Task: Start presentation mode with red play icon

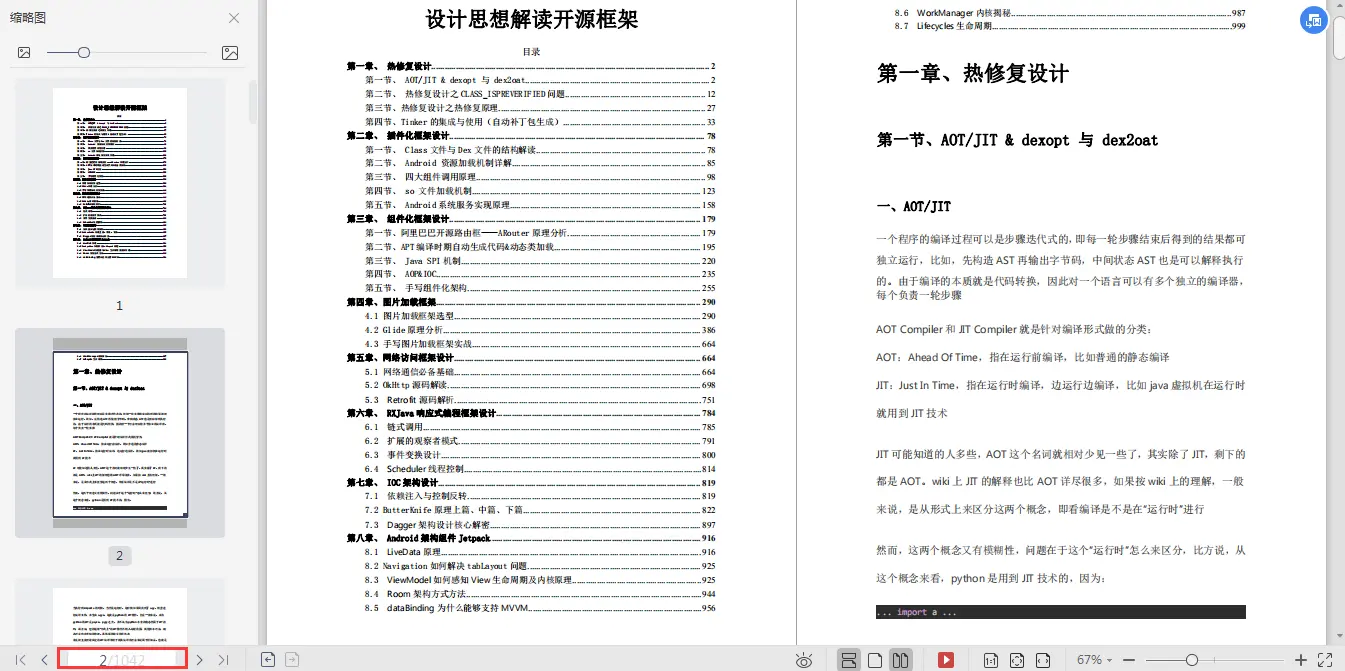Action: click(x=948, y=658)
